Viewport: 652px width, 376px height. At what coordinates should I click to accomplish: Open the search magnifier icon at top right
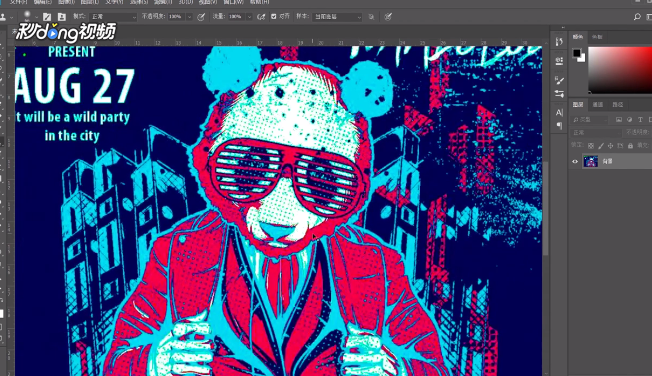point(637,17)
